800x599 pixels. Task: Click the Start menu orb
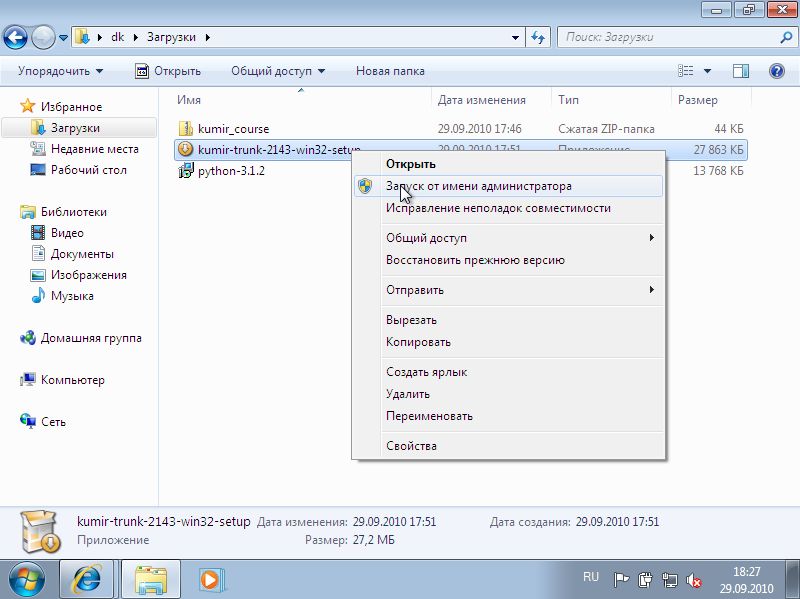27,578
